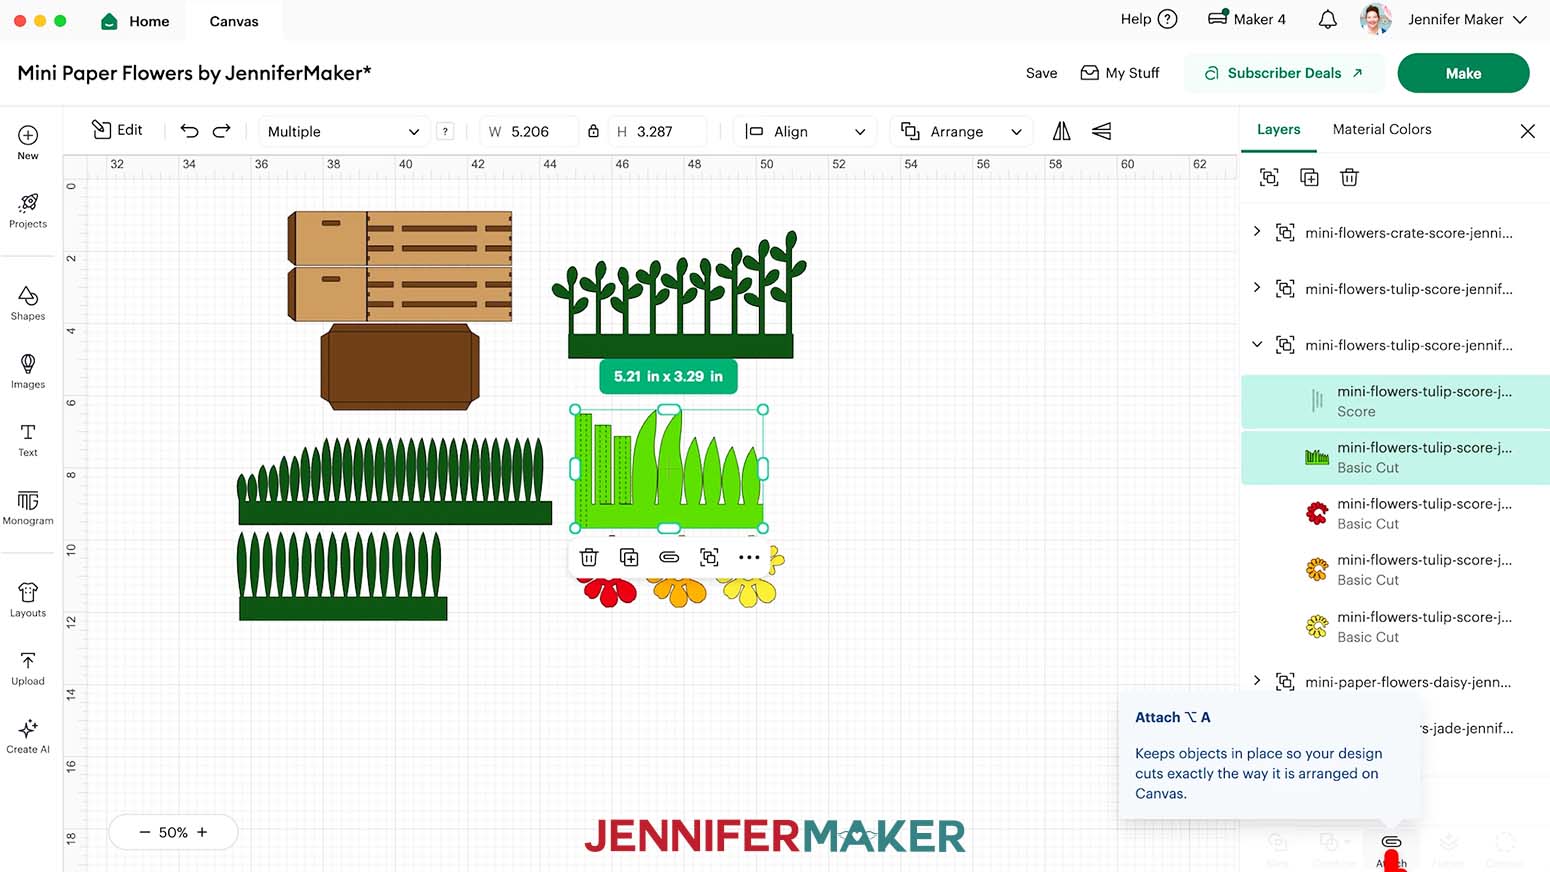Screen dimensions: 1550x872
Task: Click the Duplicate icon in Layers panel
Action: tap(1309, 177)
